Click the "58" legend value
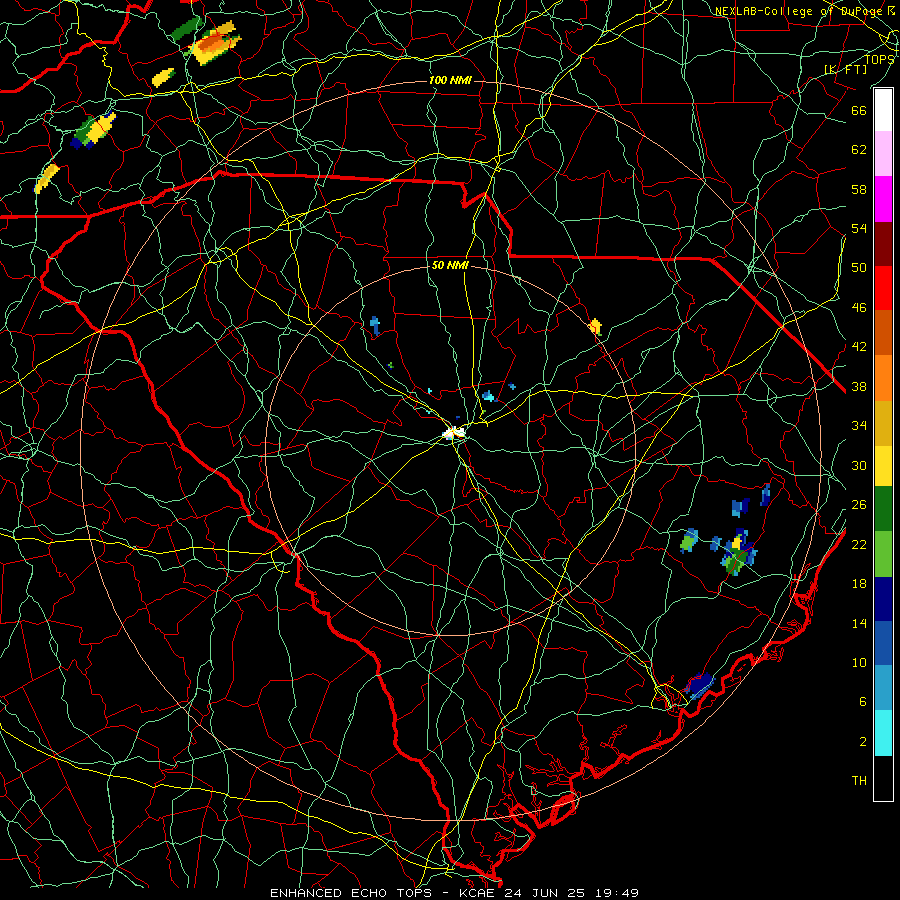 [859, 189]
